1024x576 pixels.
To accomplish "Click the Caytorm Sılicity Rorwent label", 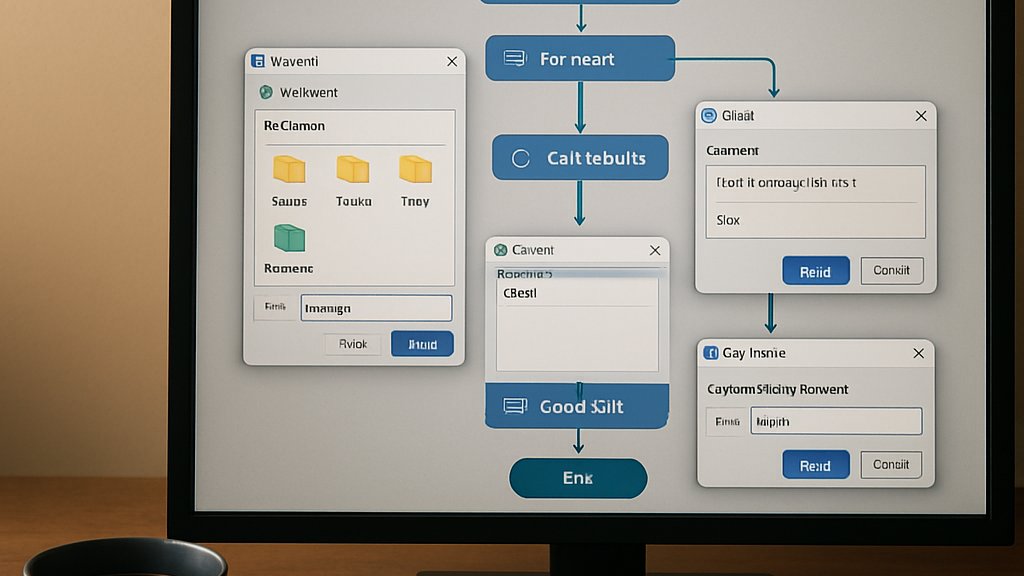I will coord(777,389).
